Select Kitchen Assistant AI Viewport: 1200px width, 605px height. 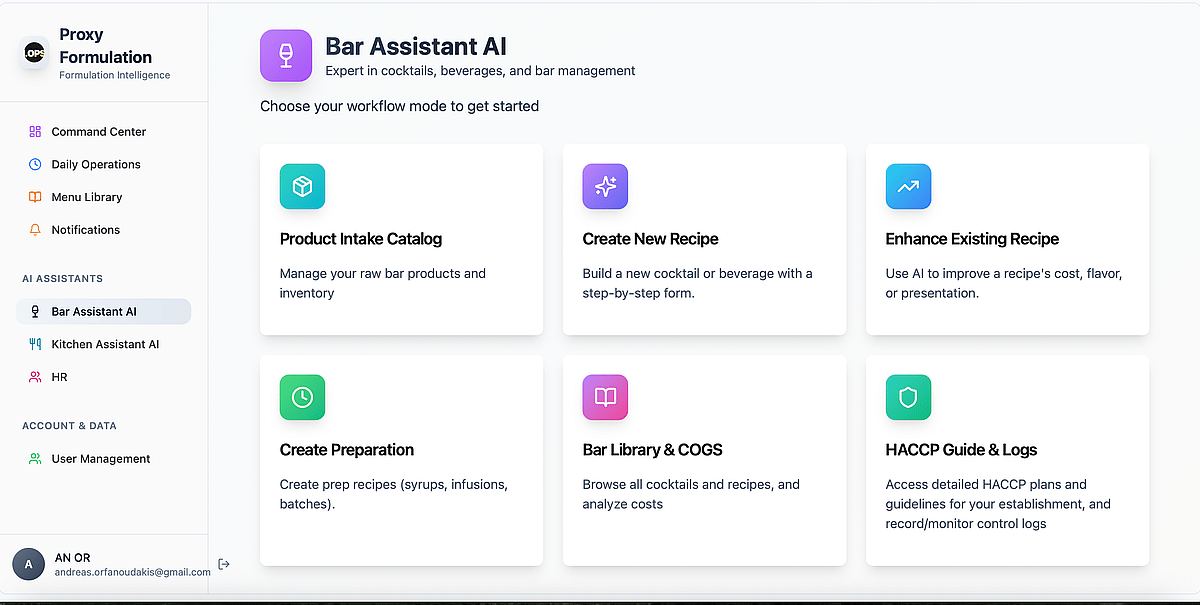105,344
